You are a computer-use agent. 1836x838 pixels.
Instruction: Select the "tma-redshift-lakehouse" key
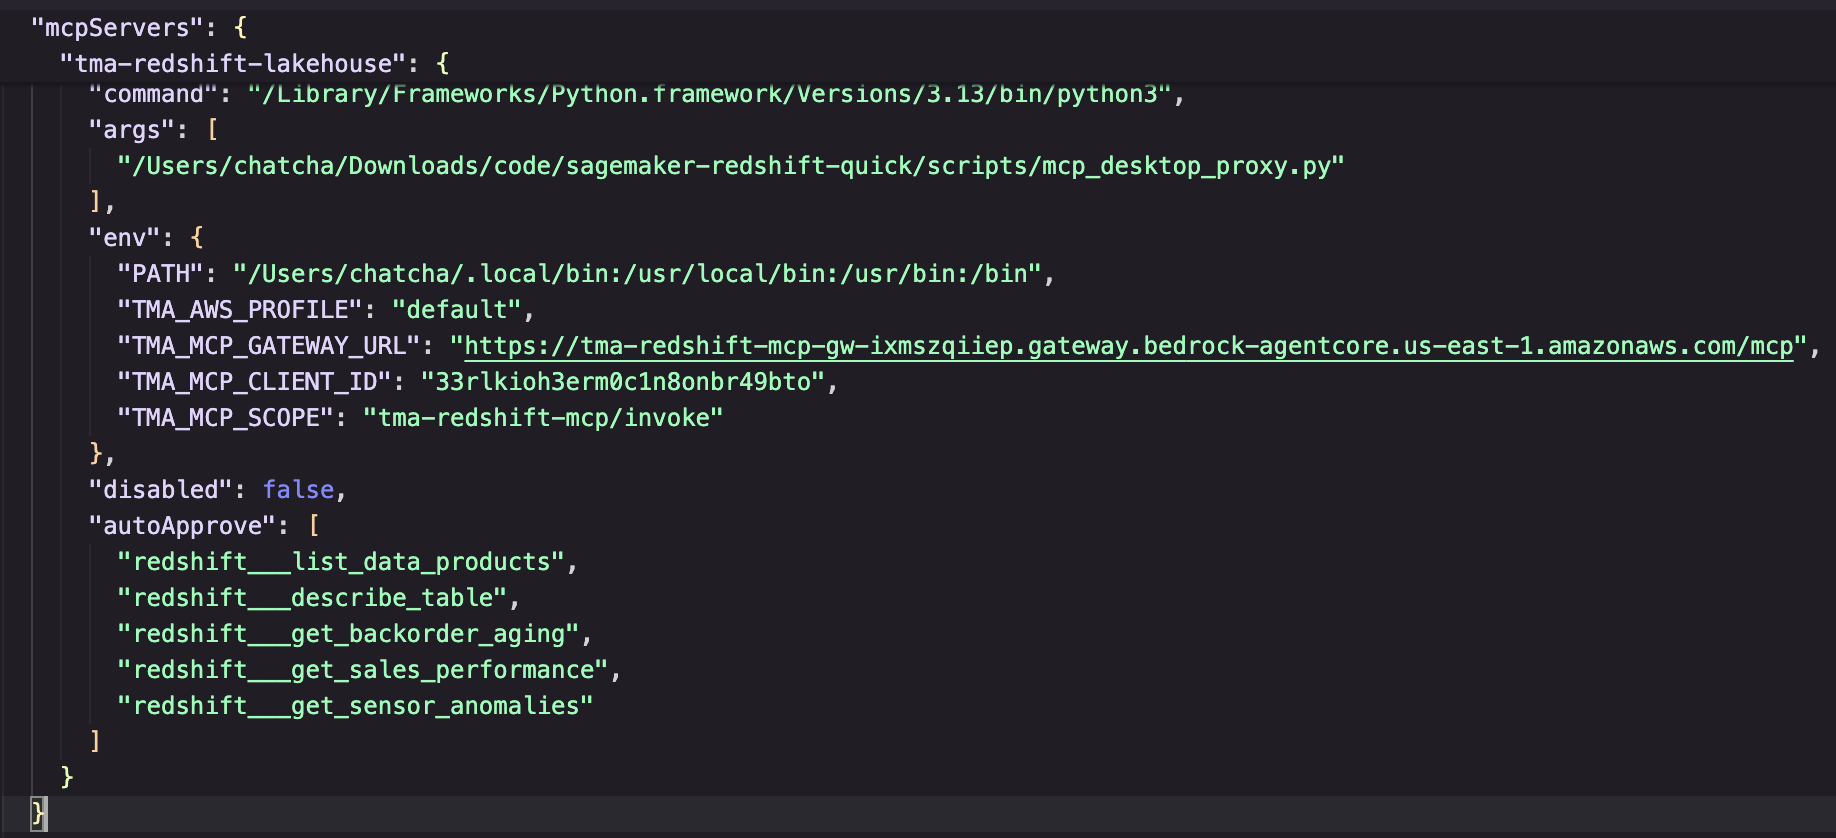[x=233, y=64]
